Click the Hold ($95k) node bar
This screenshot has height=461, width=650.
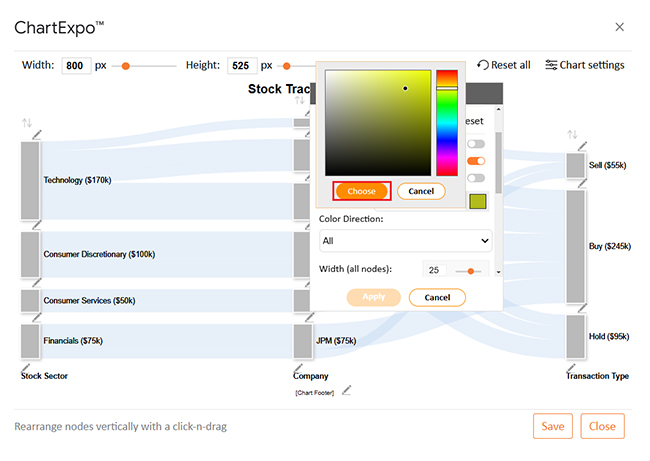[576, 336]
